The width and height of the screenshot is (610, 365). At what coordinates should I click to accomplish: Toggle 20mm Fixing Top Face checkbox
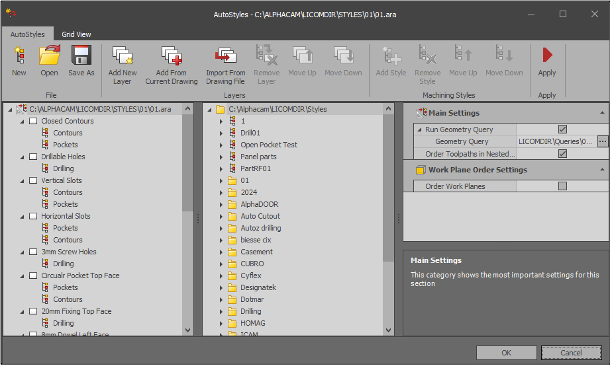tap(33, 311)
